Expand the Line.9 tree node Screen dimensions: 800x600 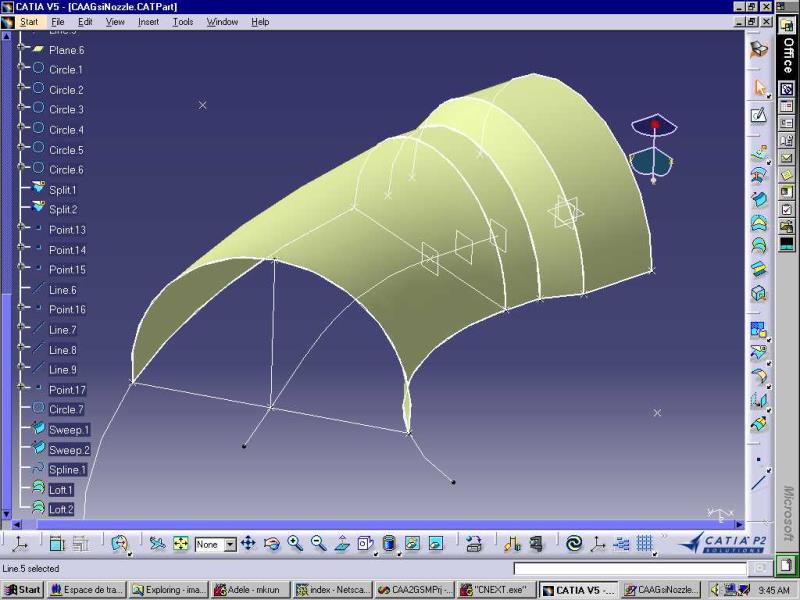[20, 366]
